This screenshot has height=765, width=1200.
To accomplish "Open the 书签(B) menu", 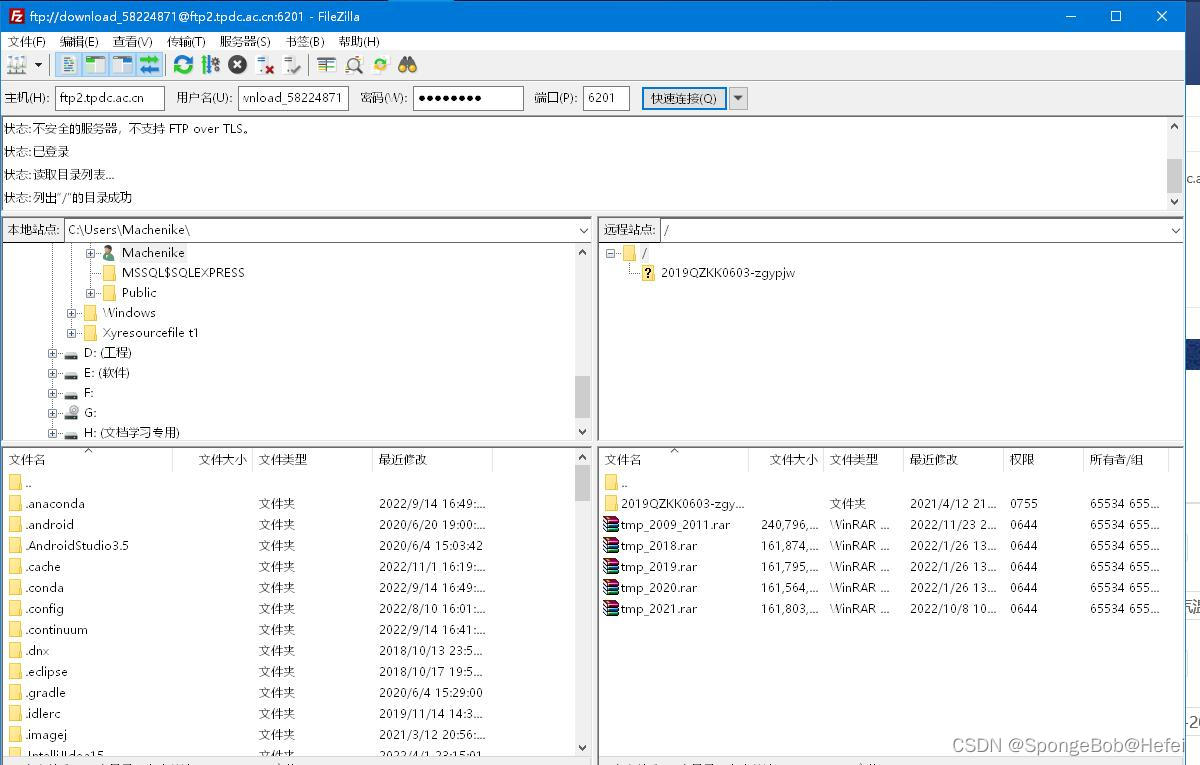I will coord(304,41).
